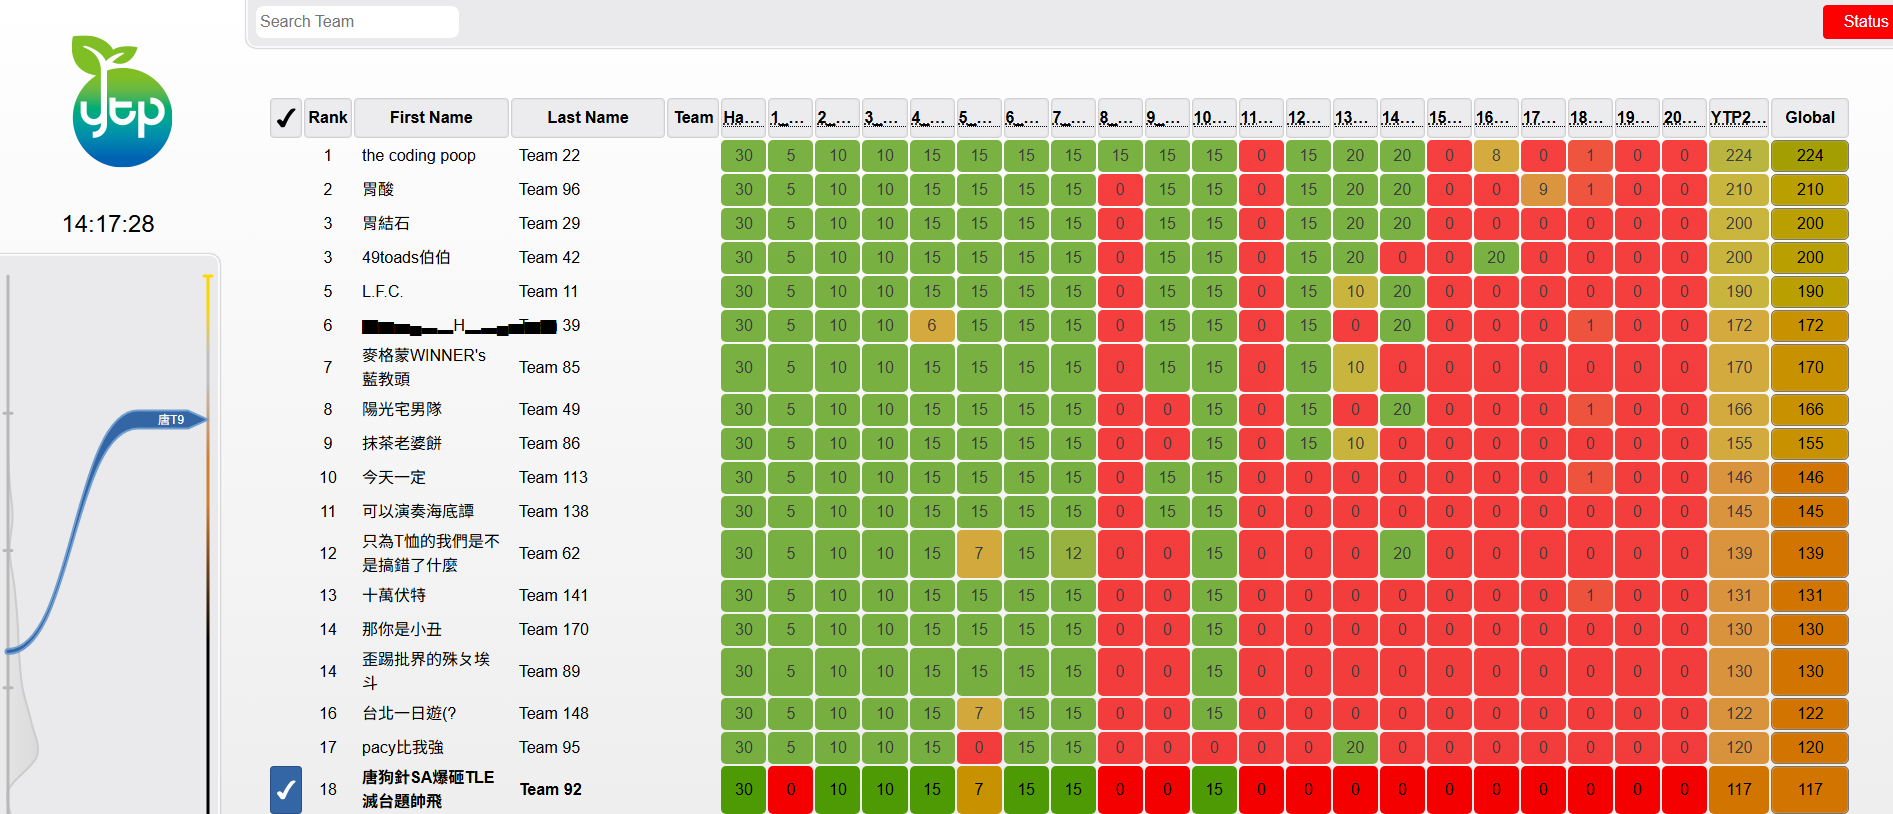Select team name '麥格蒙WINNER's藍教頭'
Viewport: 1893px width, 814px height.
424,367
